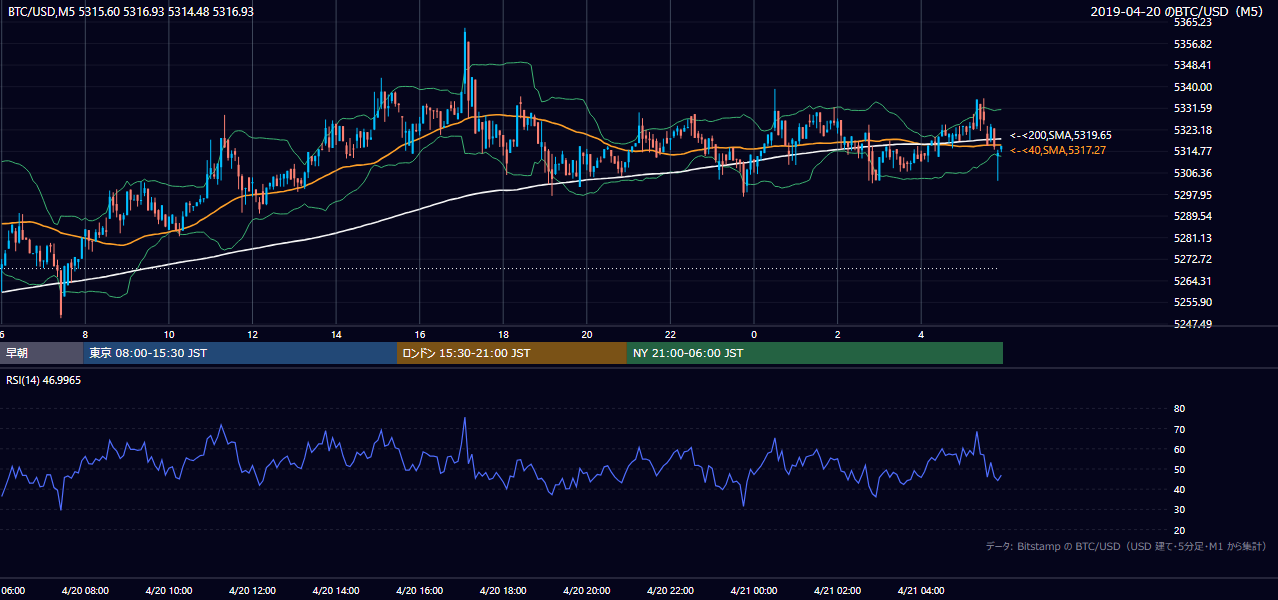Click the 4/20 14:00 bottom date label
The height and width of the screenshot is (600, 1278).
[x=336, y=591]
